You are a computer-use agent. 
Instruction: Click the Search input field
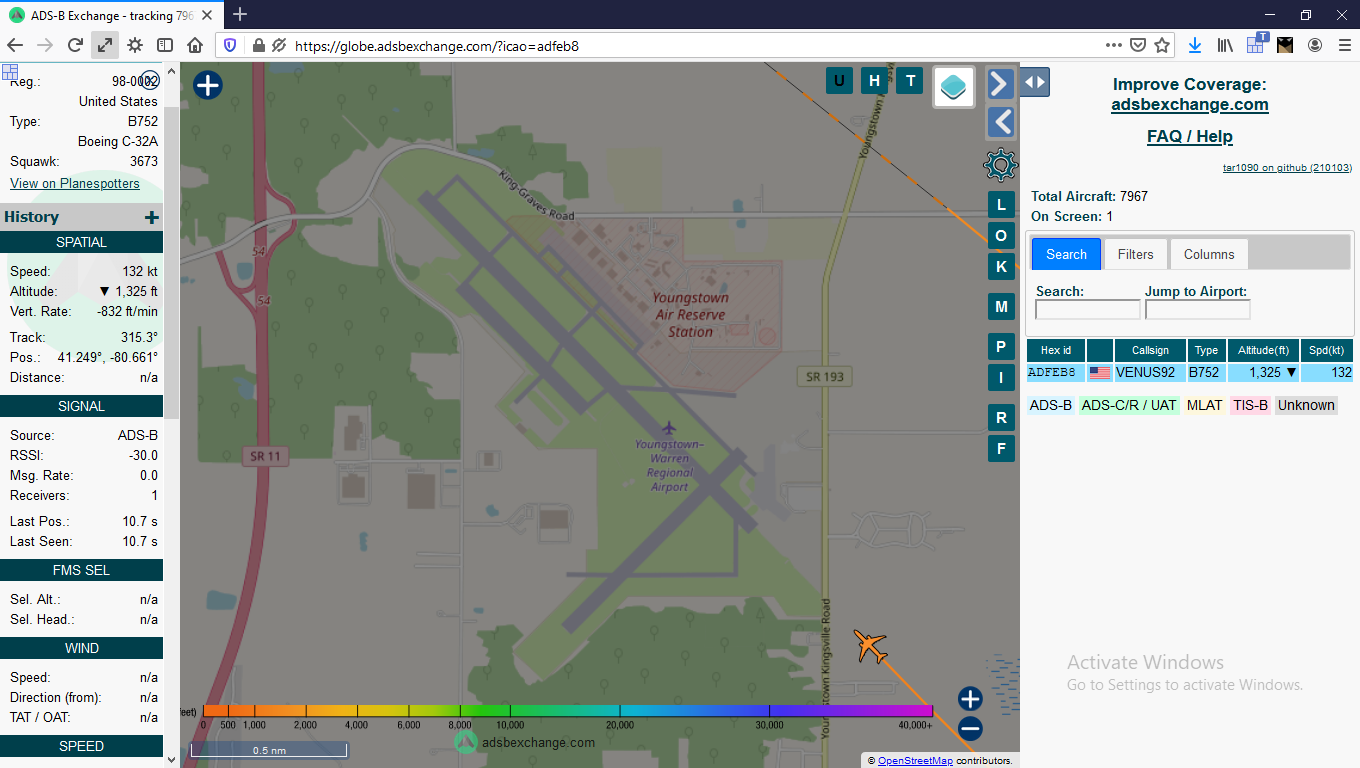(1087, 310)
